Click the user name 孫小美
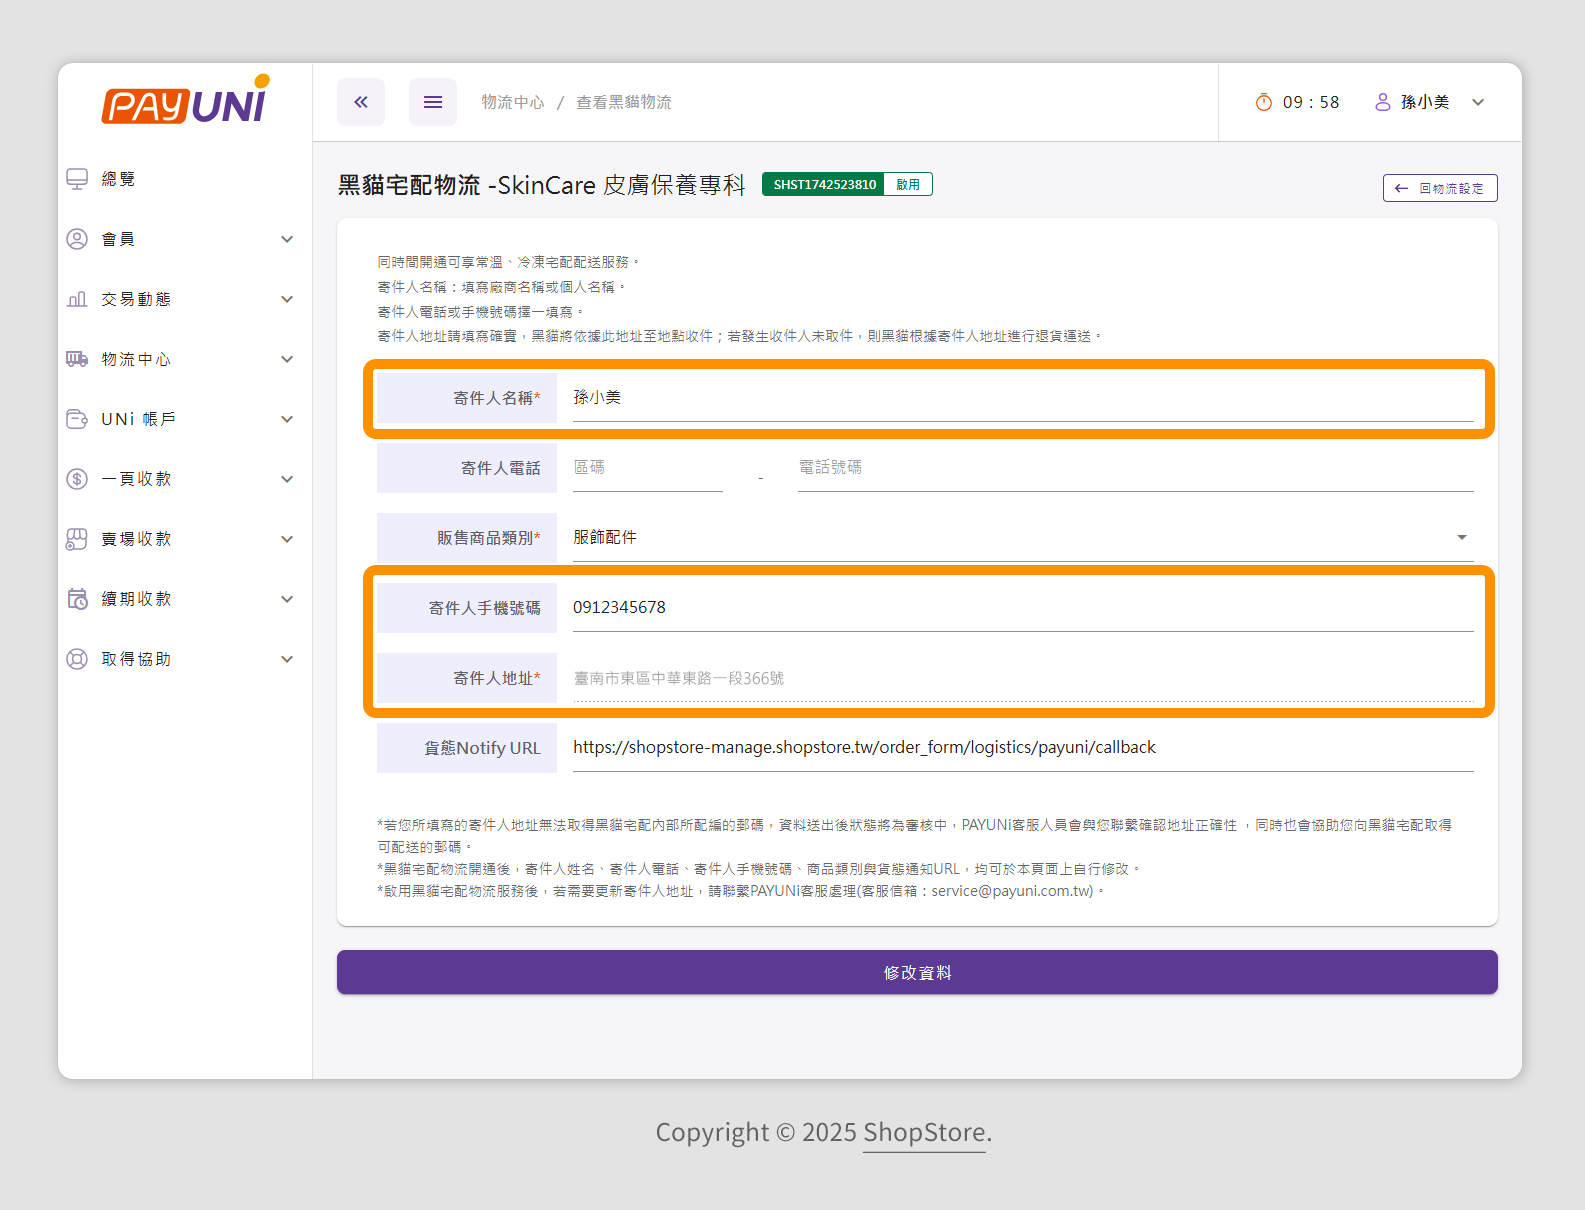This screenshot has width=1585, height=1210. tap(1425, 102)
